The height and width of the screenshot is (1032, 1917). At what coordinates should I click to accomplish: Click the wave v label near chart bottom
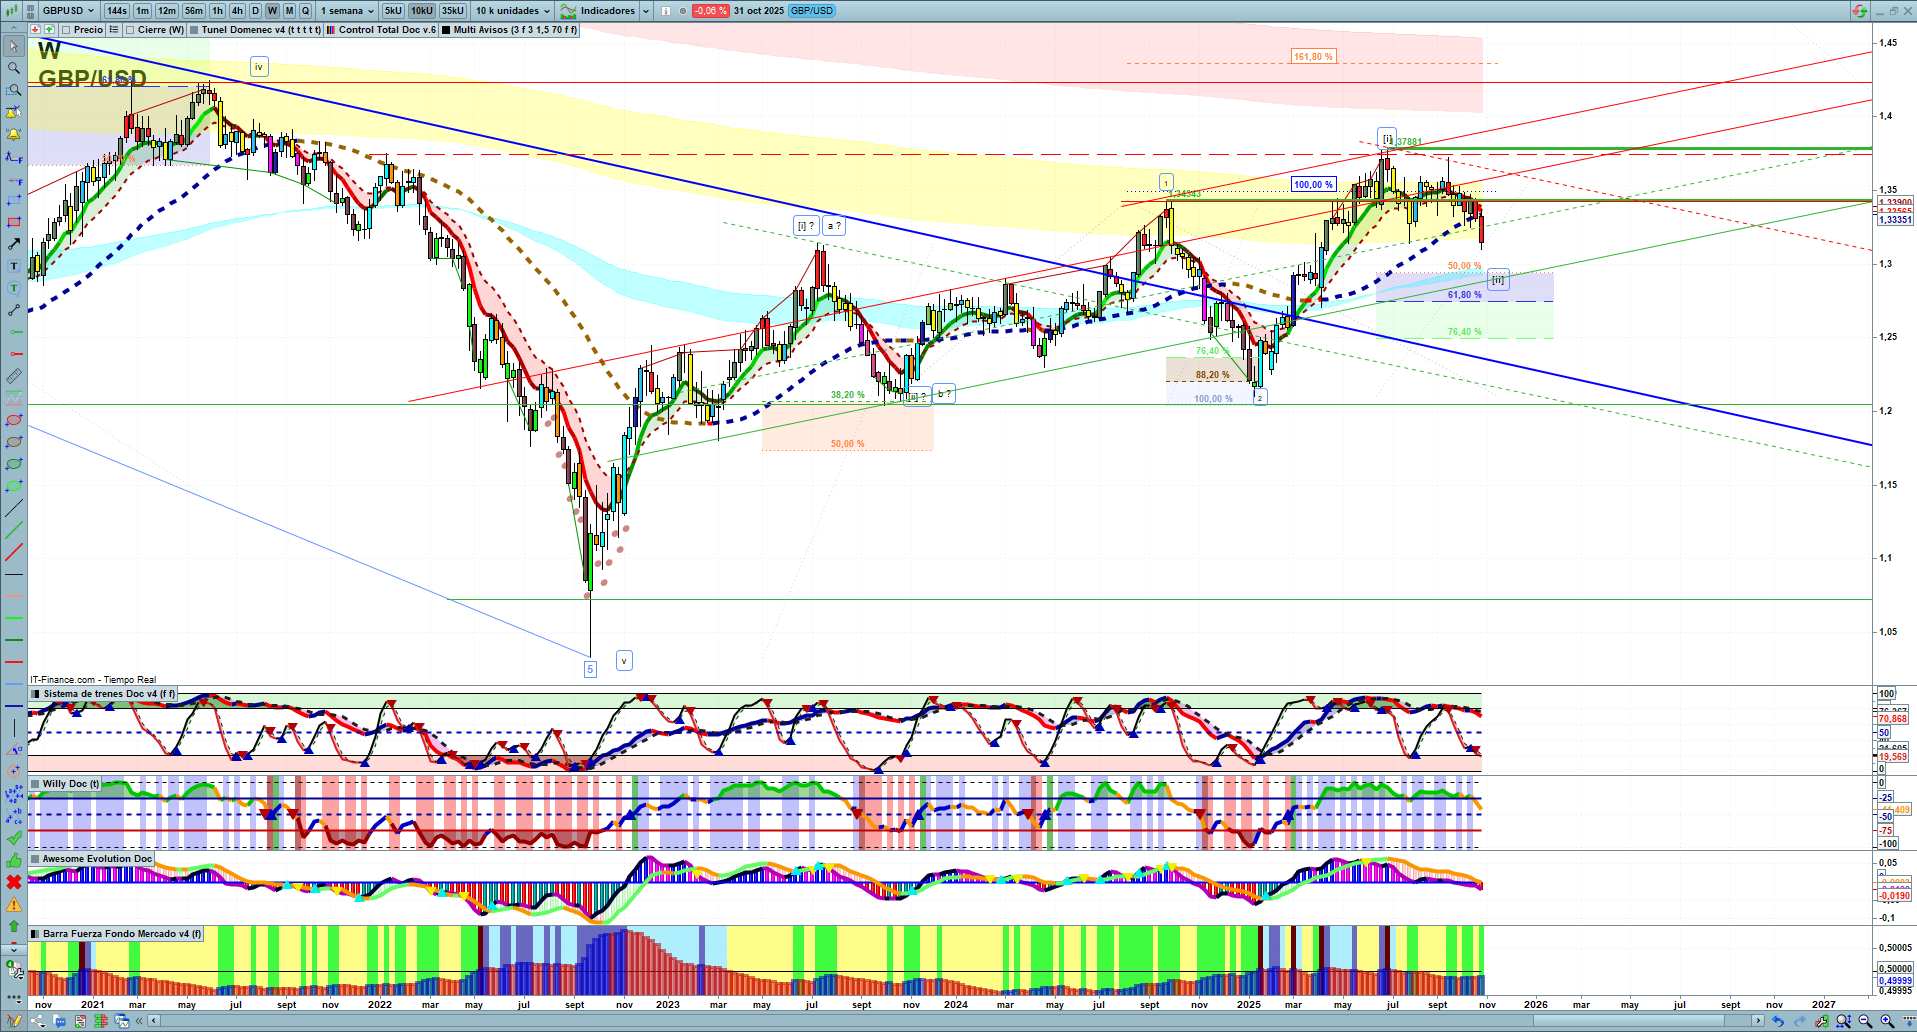pyautogui.click(x=624, y=661)
